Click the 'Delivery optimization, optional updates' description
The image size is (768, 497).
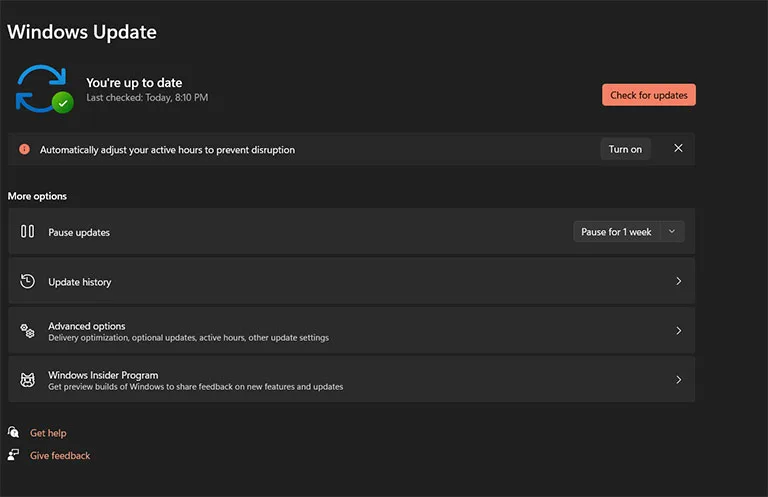click(189, 337)
